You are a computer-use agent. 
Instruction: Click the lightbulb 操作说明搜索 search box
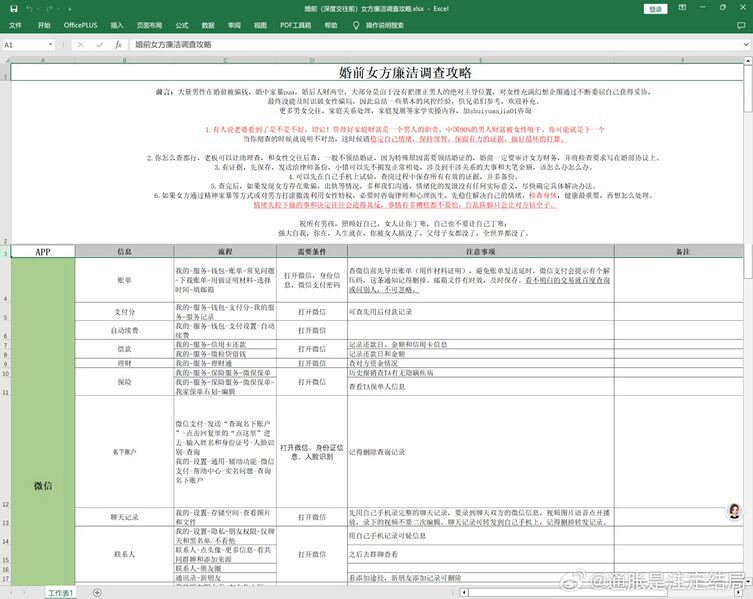pos(379,25)
